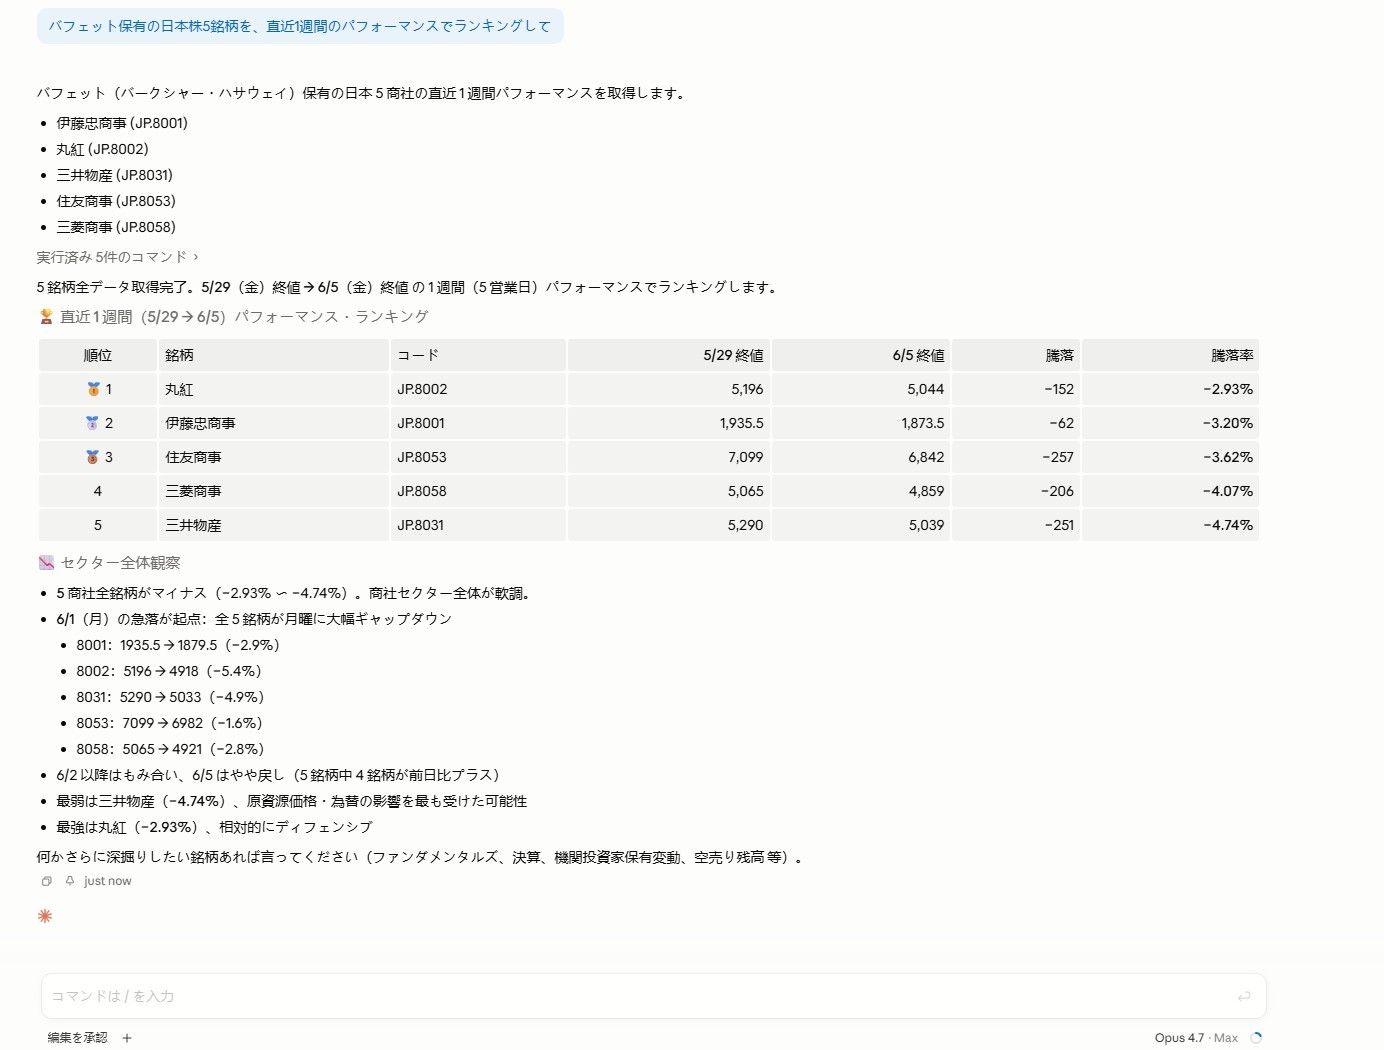Click the 6/5 終値 column header
Screen dimensions: 1384x1050
[x=861, y=355]
